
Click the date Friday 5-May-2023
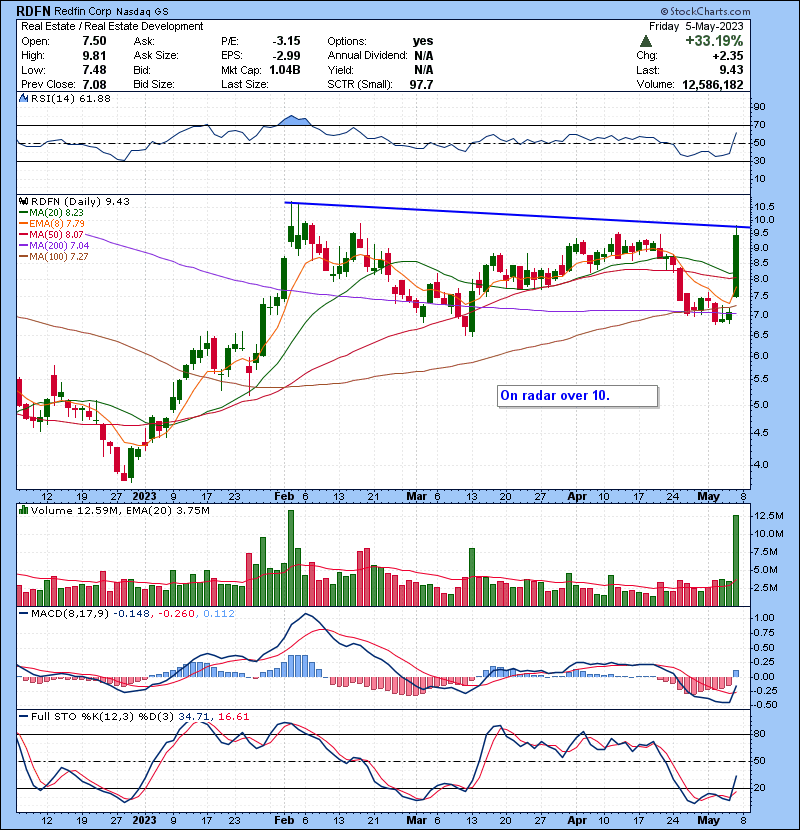[x=696, y=26]
